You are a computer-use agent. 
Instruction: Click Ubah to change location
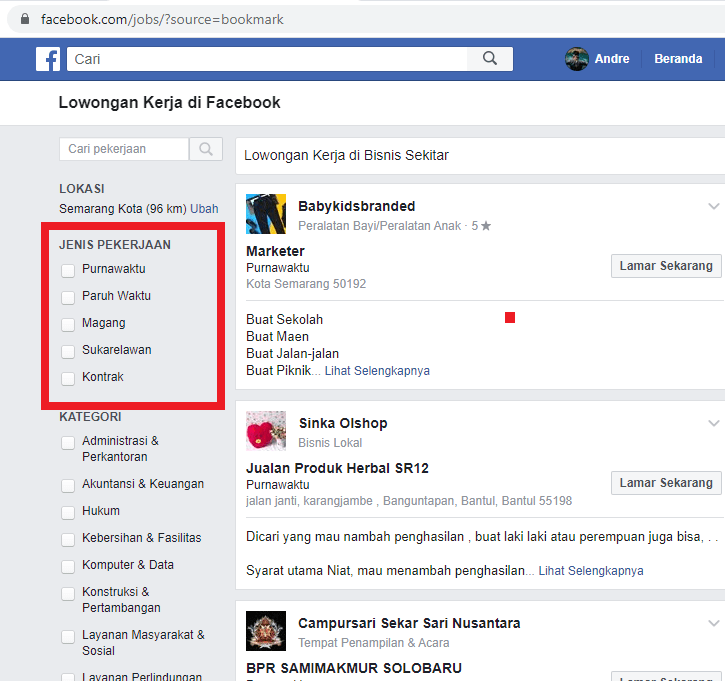tap(204, 209)
